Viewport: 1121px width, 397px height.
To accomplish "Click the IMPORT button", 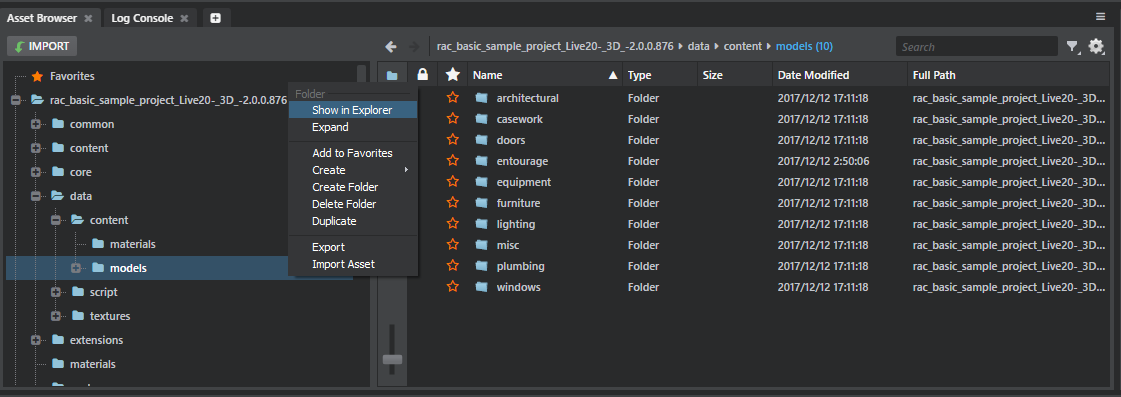I will click(42, 46).
